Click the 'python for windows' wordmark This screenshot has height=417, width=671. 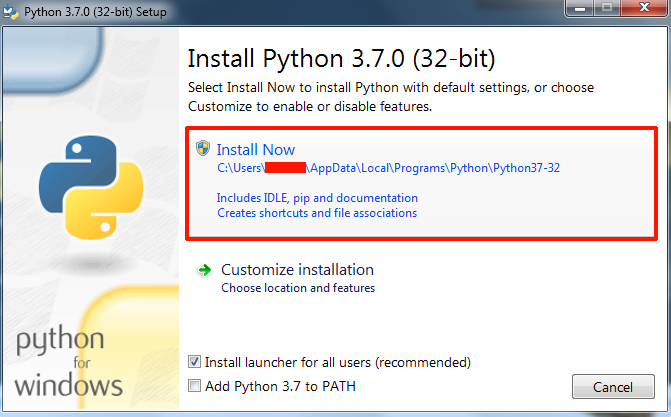(69, 361)
